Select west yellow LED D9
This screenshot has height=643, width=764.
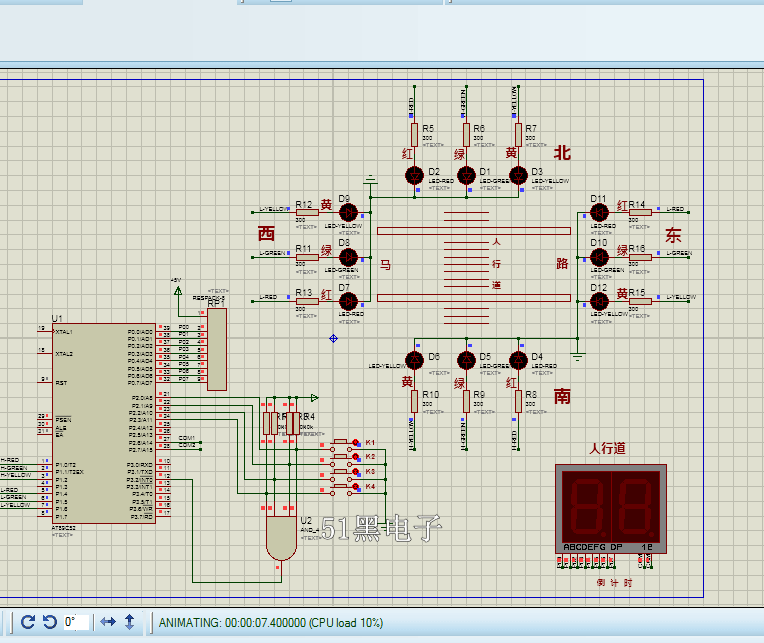point(348,212)
